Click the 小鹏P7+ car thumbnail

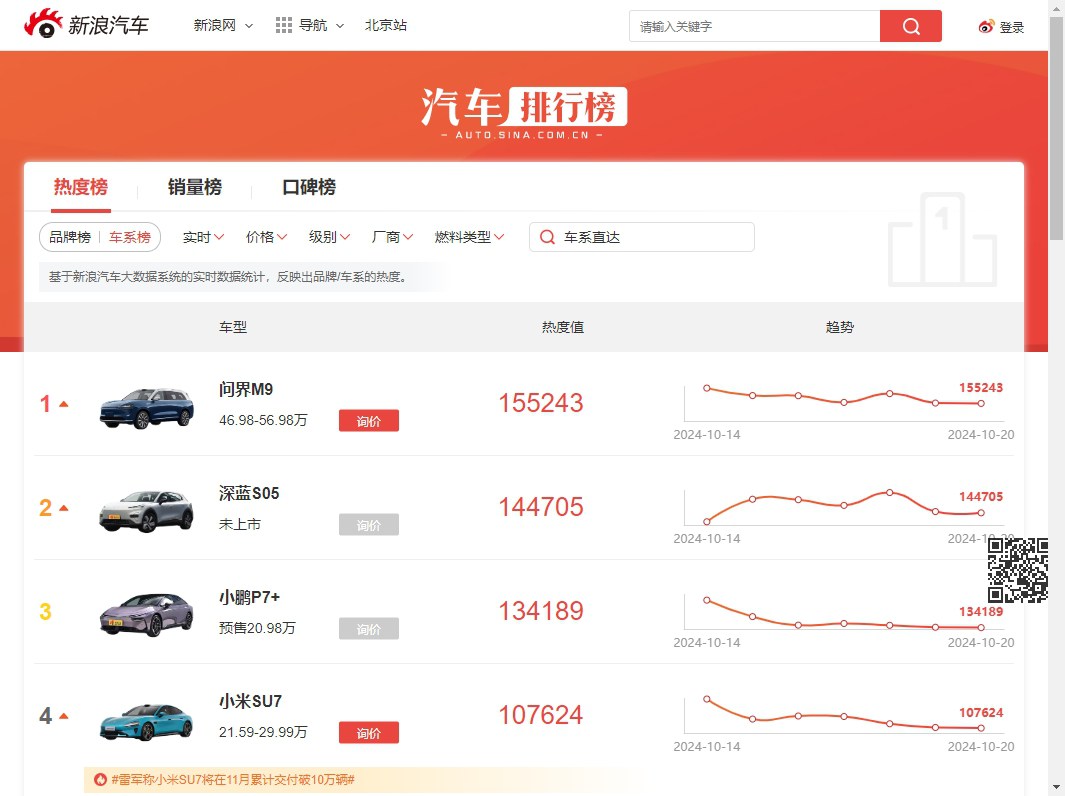click(146, 615)
